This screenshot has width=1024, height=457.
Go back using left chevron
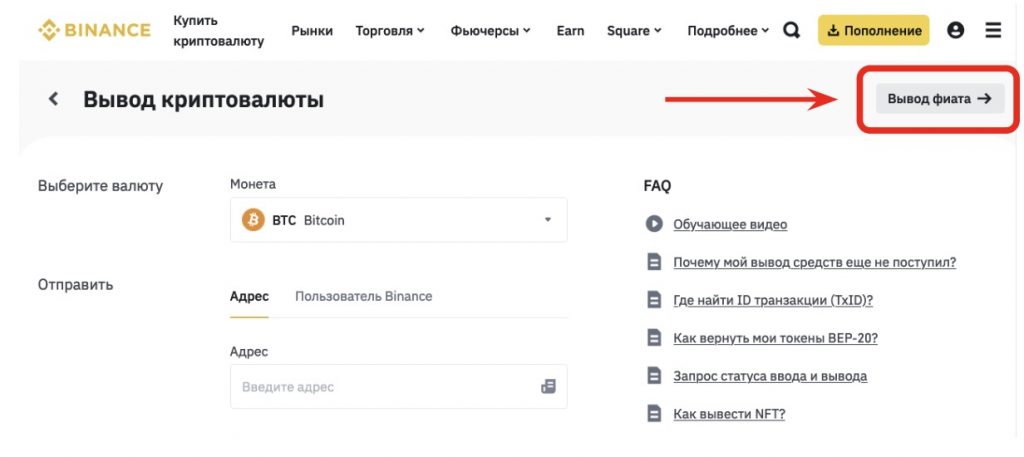pos(54,99)
